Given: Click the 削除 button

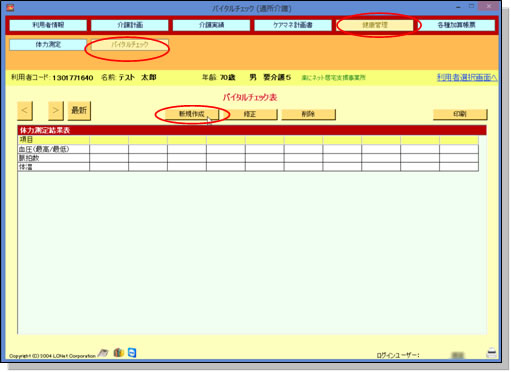Looking at the screenshot, I should click(308, 114).
